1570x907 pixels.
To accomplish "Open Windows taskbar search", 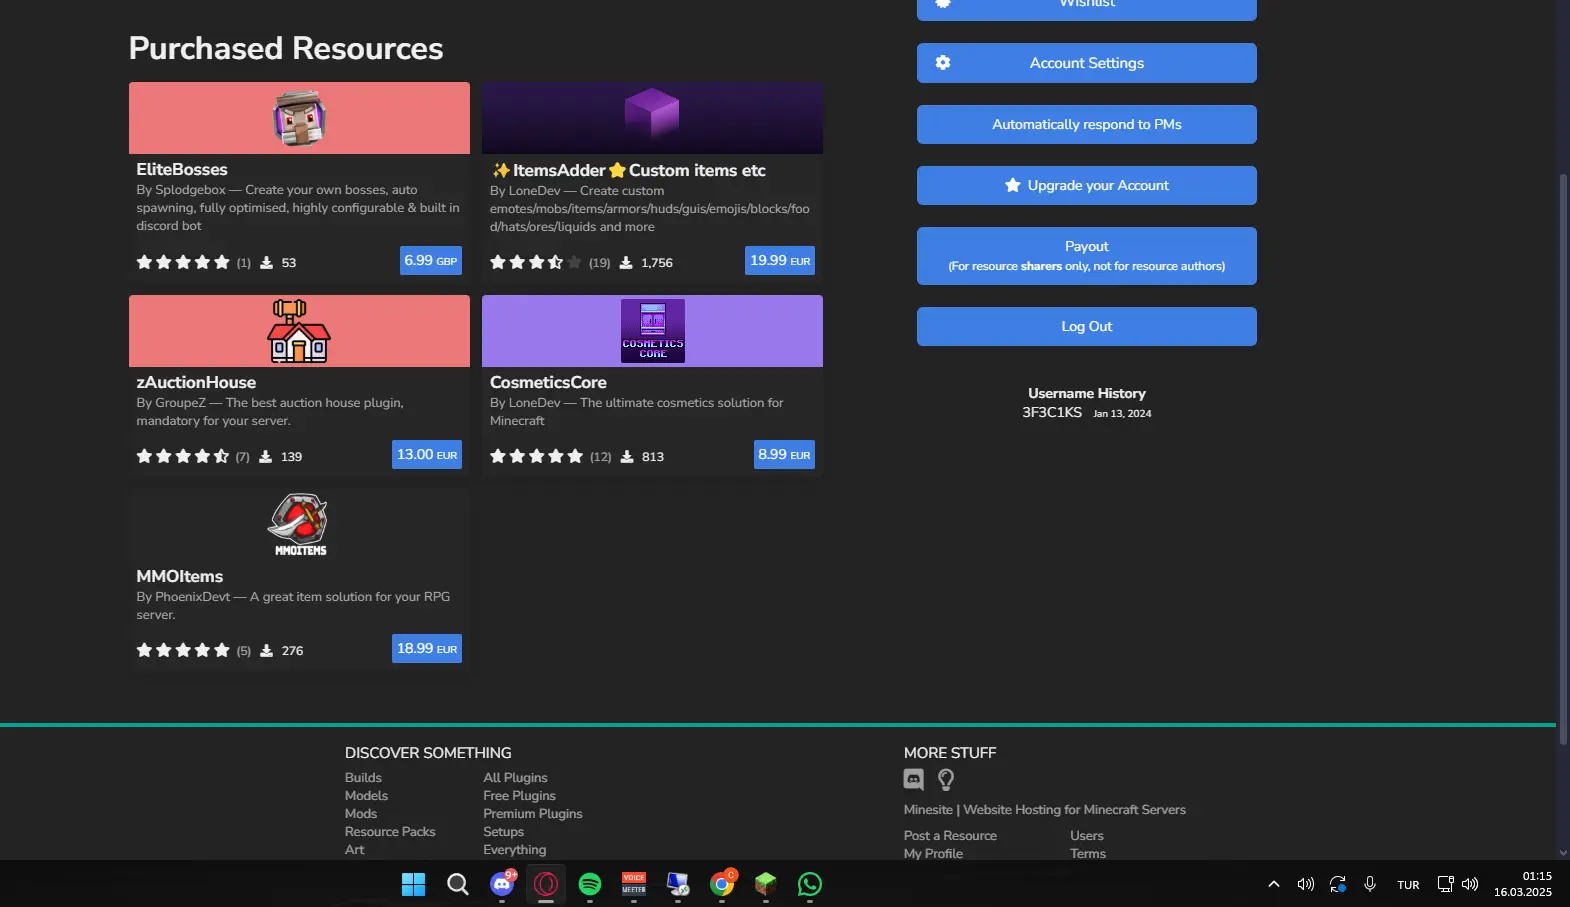I will (x=457, y=884).
